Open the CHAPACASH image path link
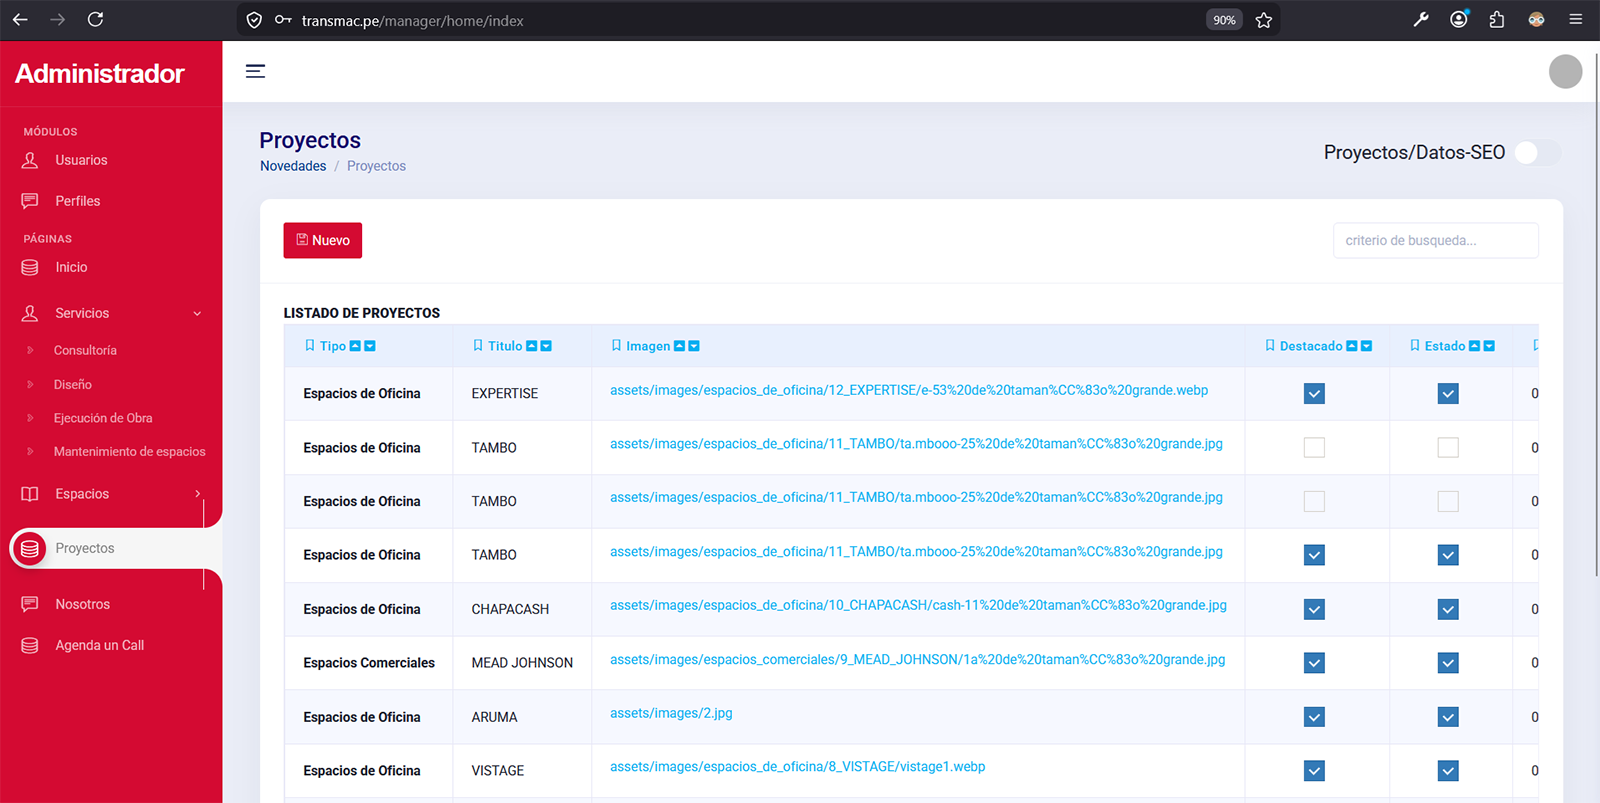 [x=918, y=605]
